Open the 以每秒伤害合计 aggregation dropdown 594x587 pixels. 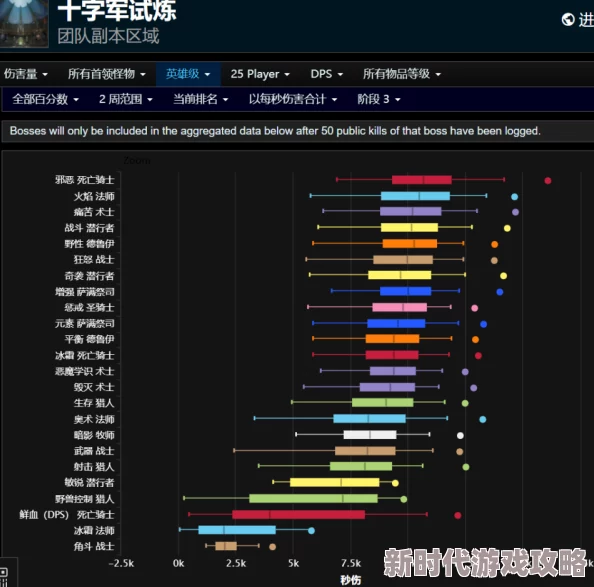coord(293,100)
